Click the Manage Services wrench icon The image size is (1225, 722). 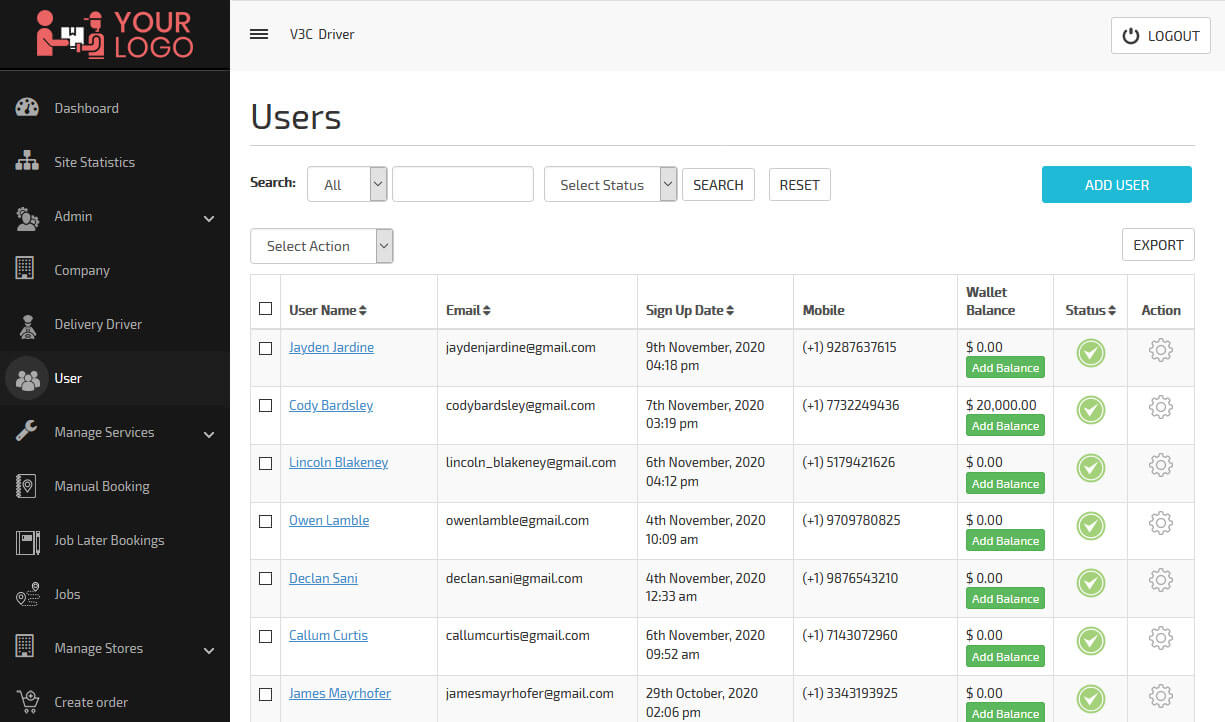pos(27,432)
